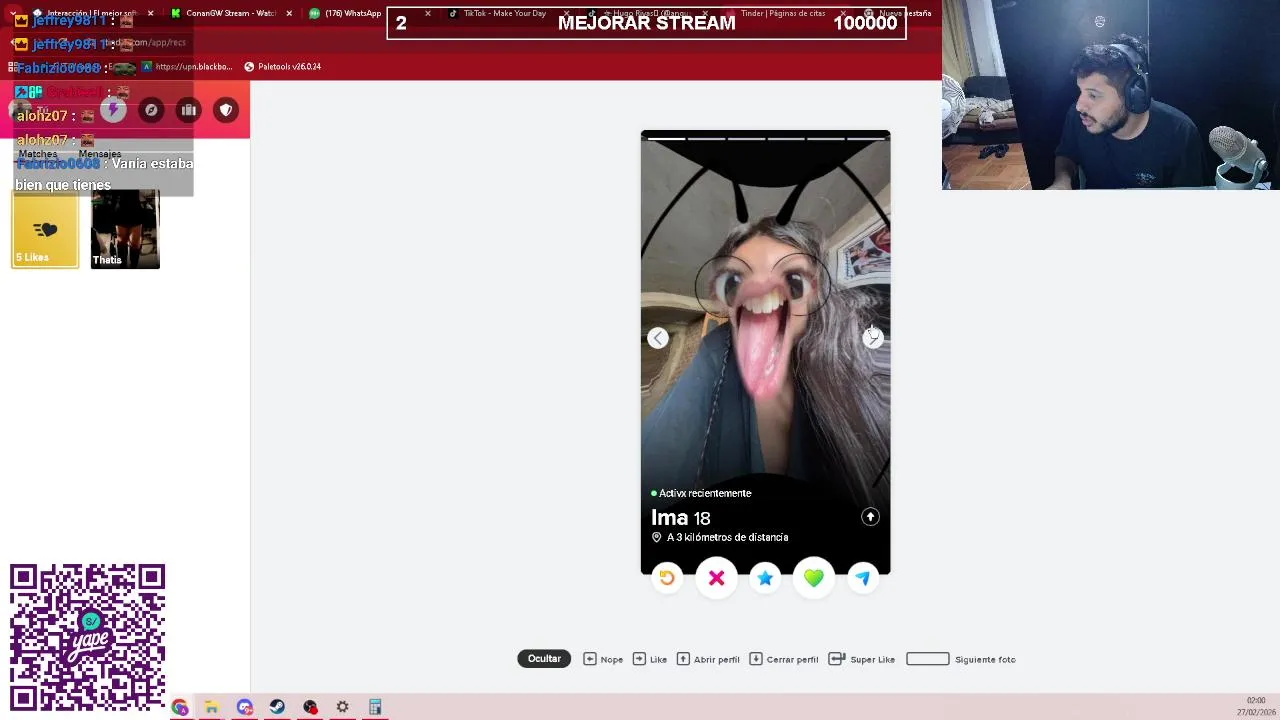
Task: Click the pink X Nope button
Action: click(x=716, y=578)
